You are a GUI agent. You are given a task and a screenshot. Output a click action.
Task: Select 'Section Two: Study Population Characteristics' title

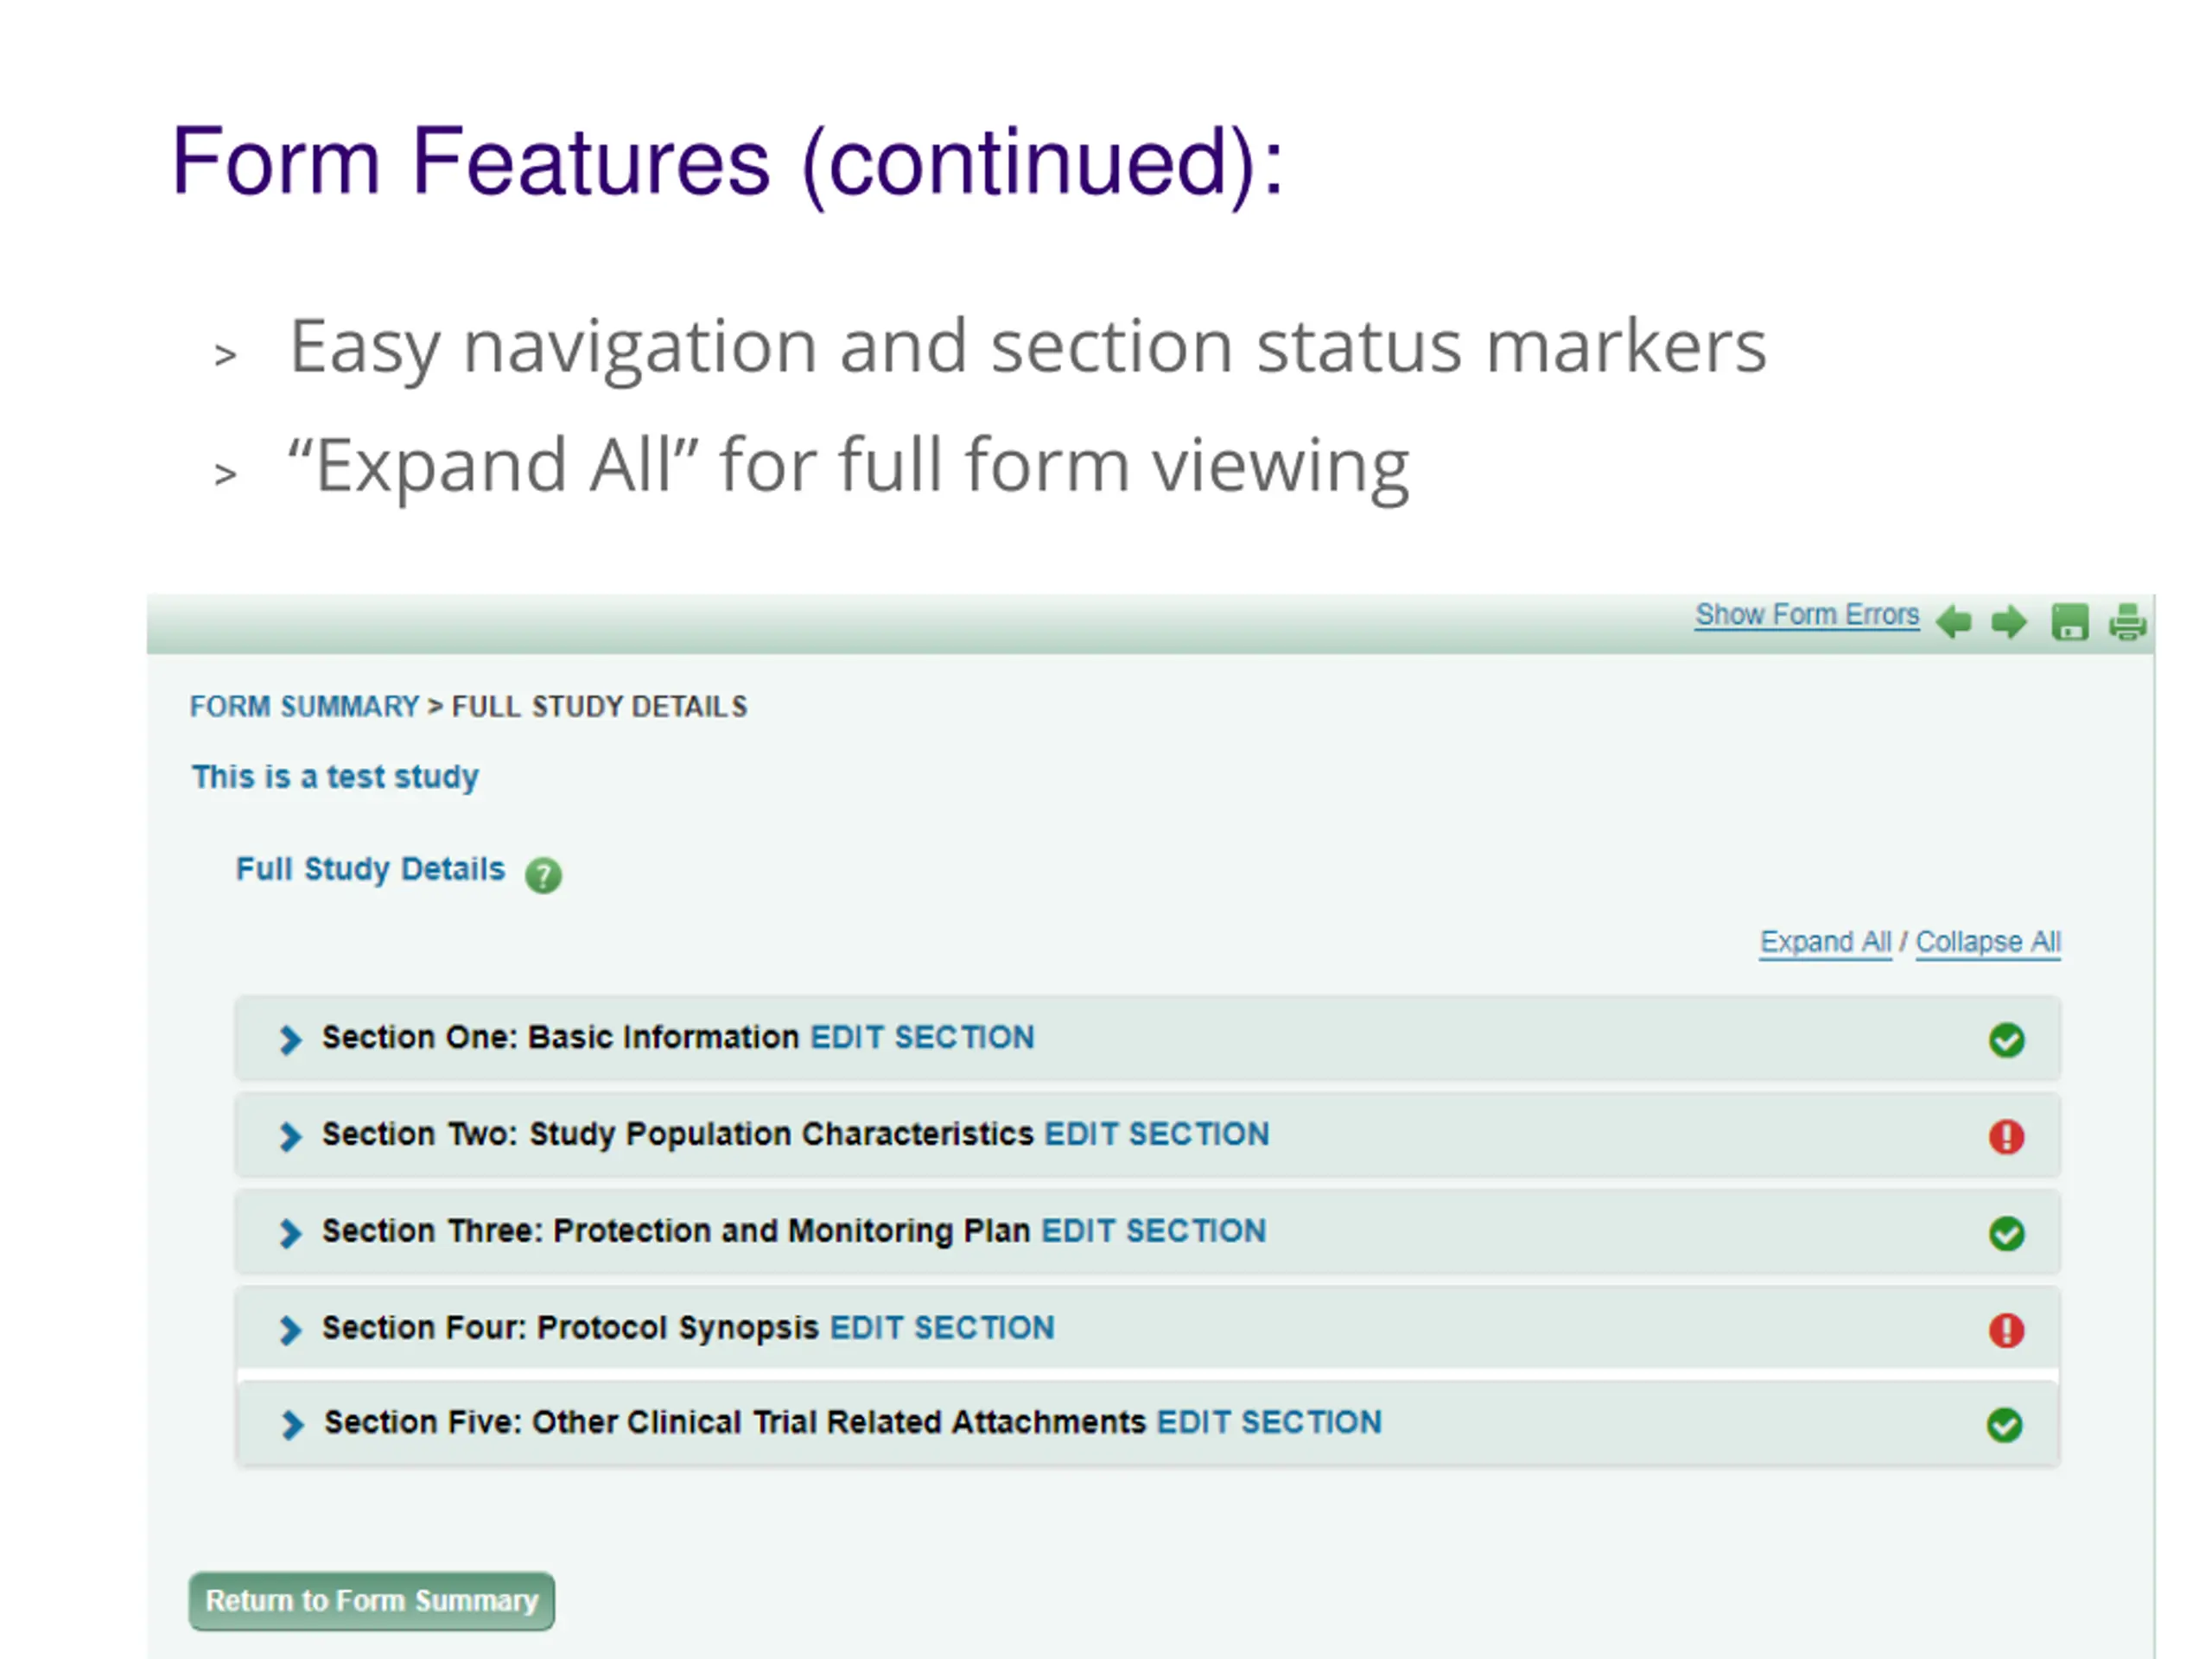click(677, 1135)
